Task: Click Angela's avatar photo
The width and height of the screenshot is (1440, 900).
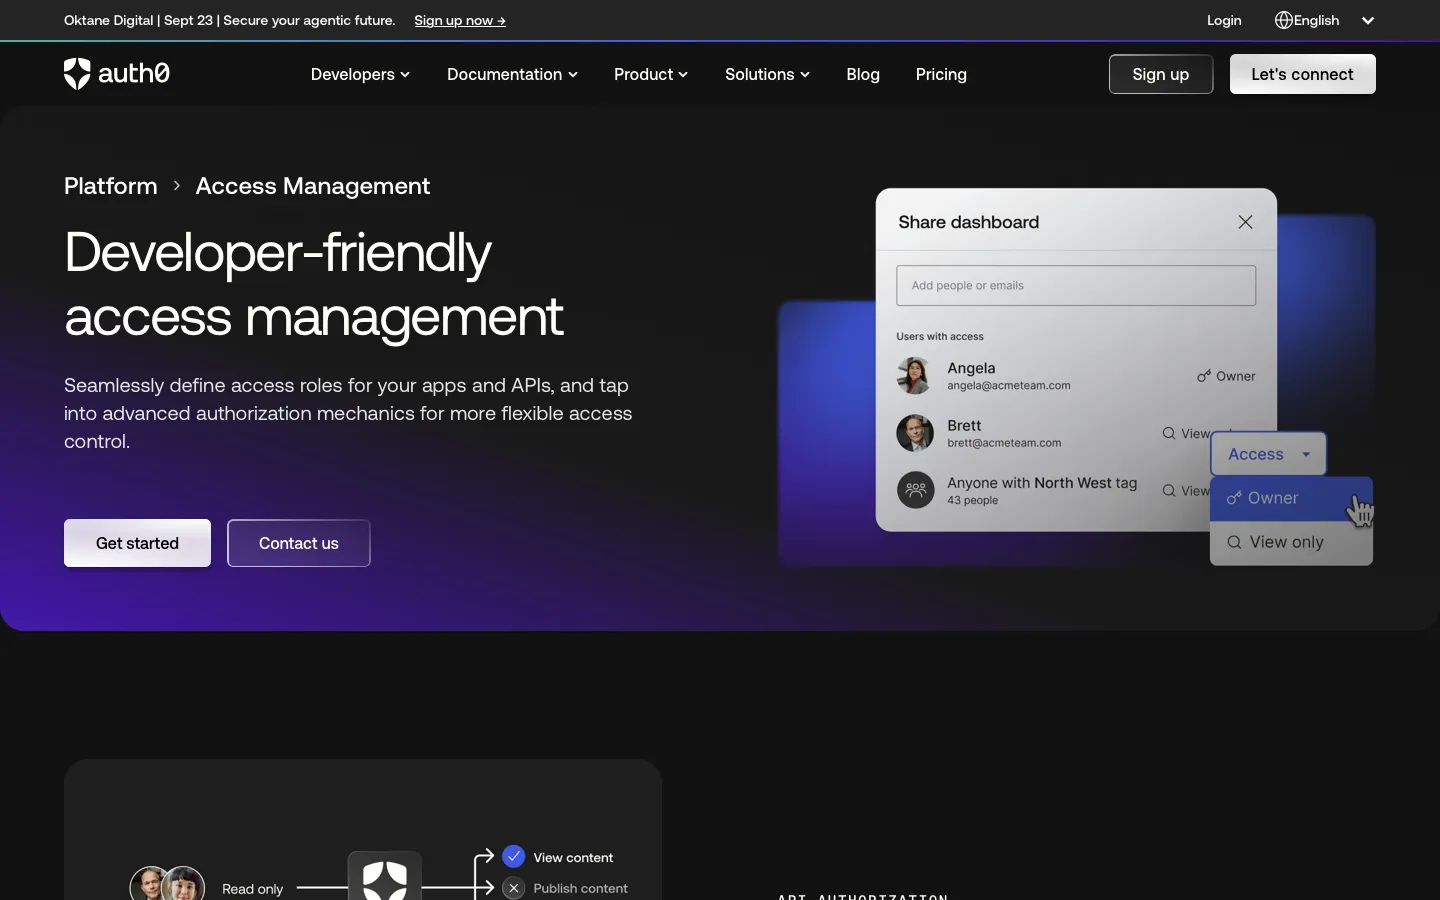Action: pyautogui.click(x=915, y=376)
